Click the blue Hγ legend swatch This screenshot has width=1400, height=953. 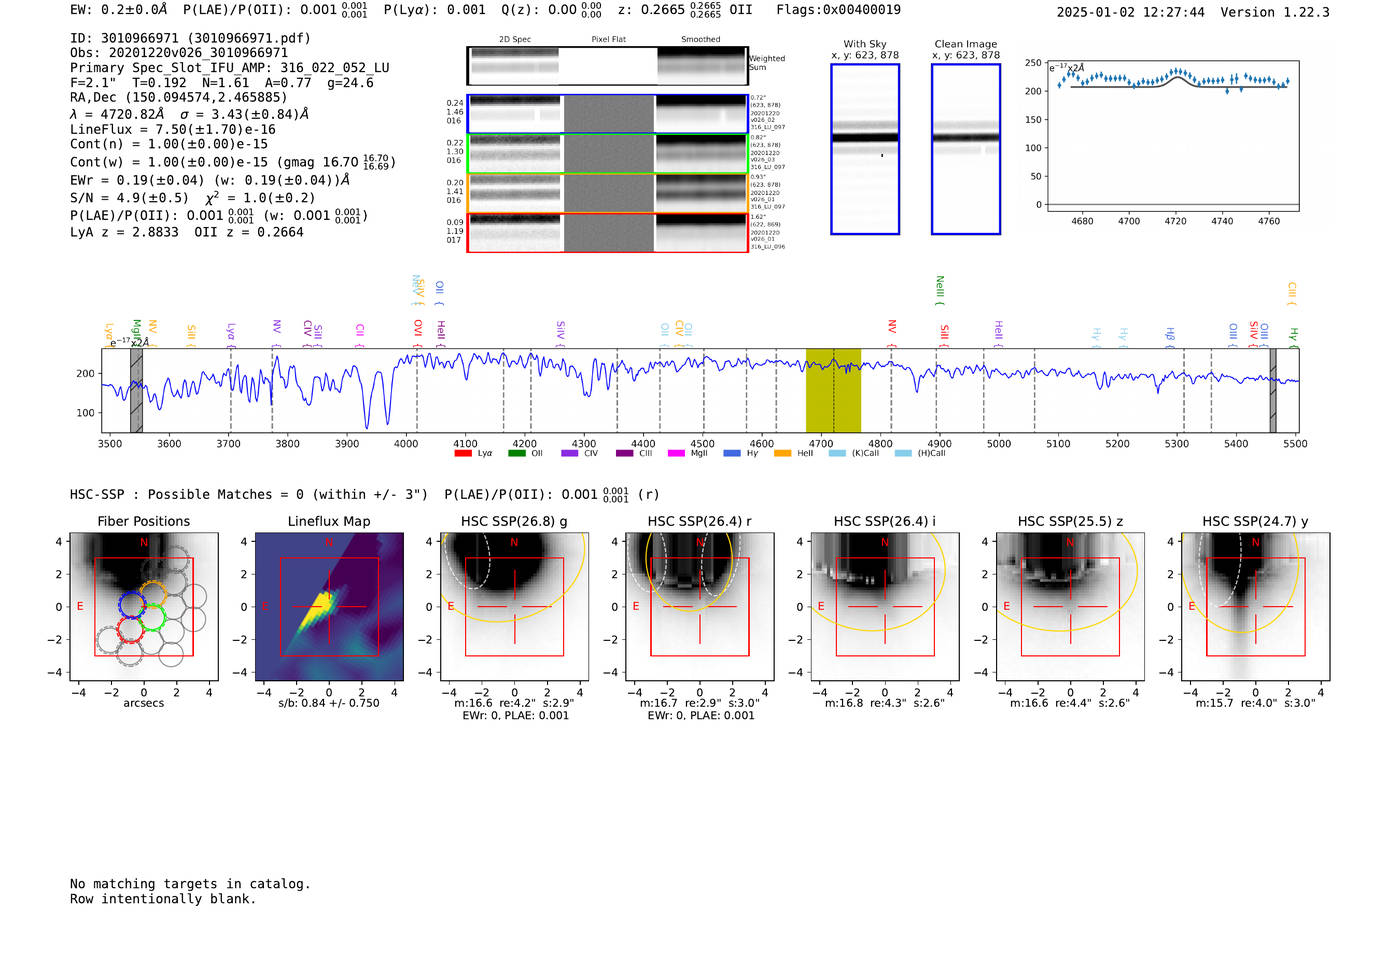coord(732,454)
